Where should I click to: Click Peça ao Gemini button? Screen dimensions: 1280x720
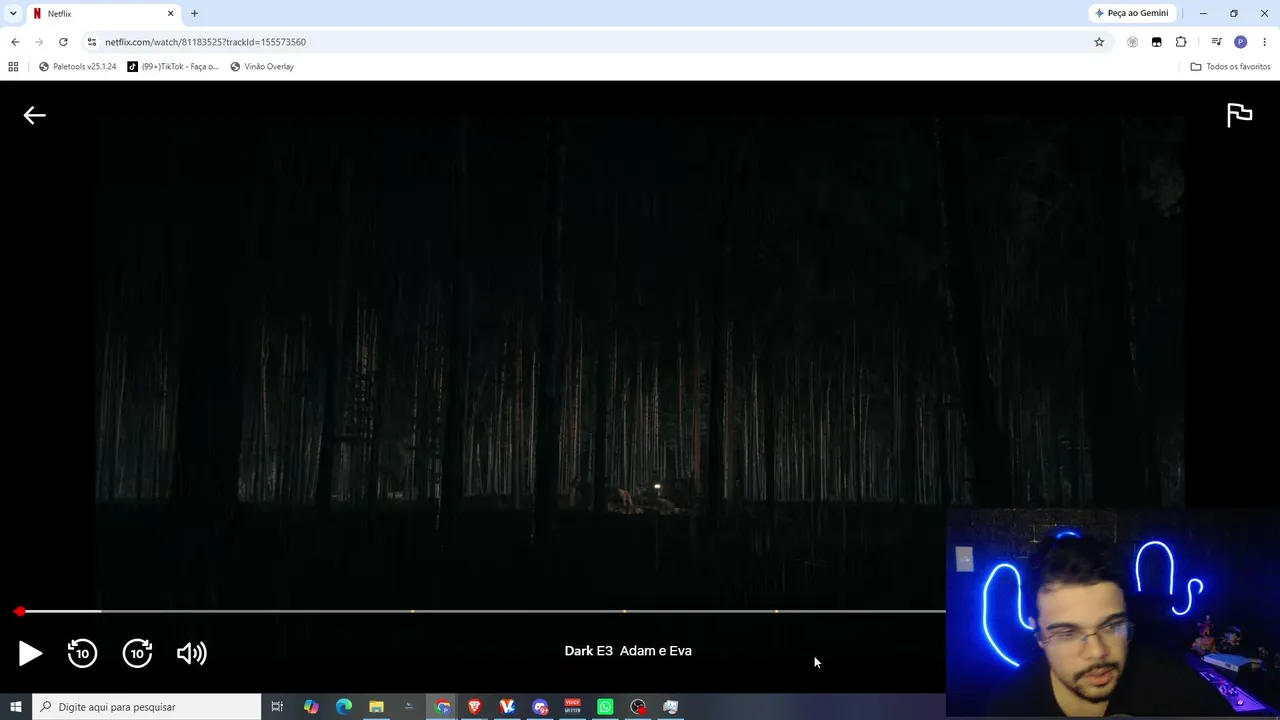[x=1131, y=14]
